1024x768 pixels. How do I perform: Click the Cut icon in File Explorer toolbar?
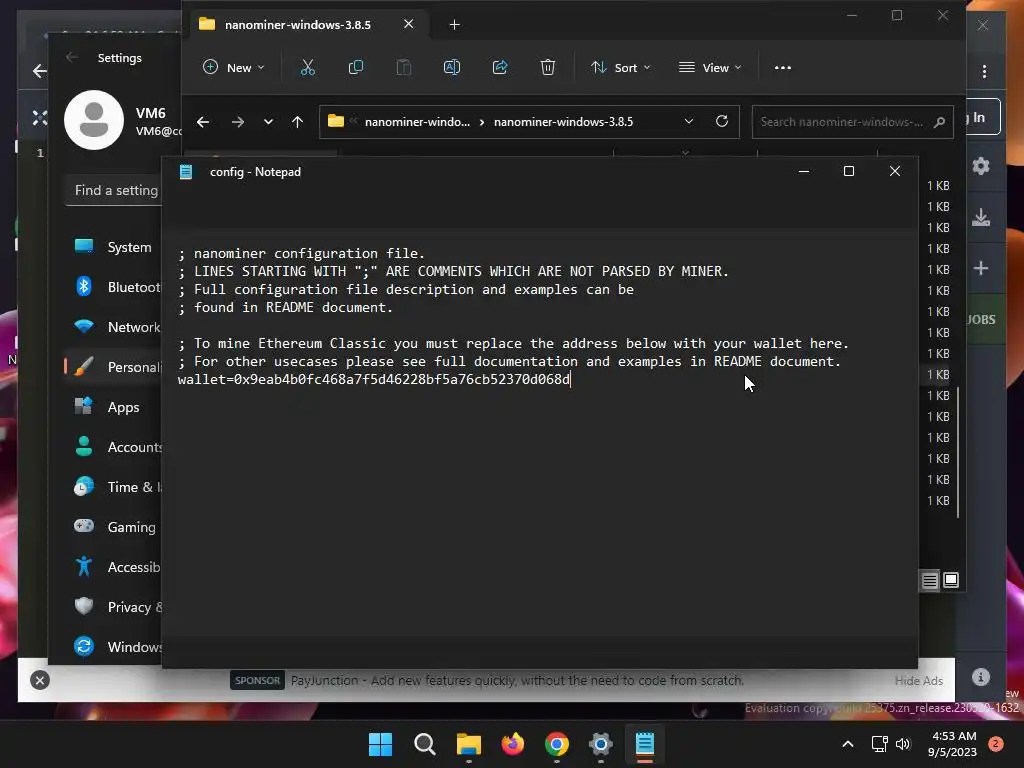coord(308,67)
